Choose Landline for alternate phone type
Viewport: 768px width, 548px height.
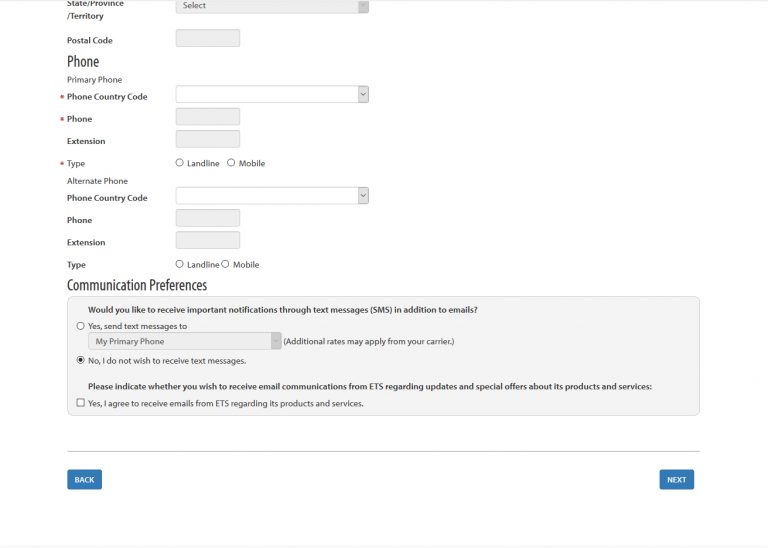pyautogui.click(x=180, y=264)
